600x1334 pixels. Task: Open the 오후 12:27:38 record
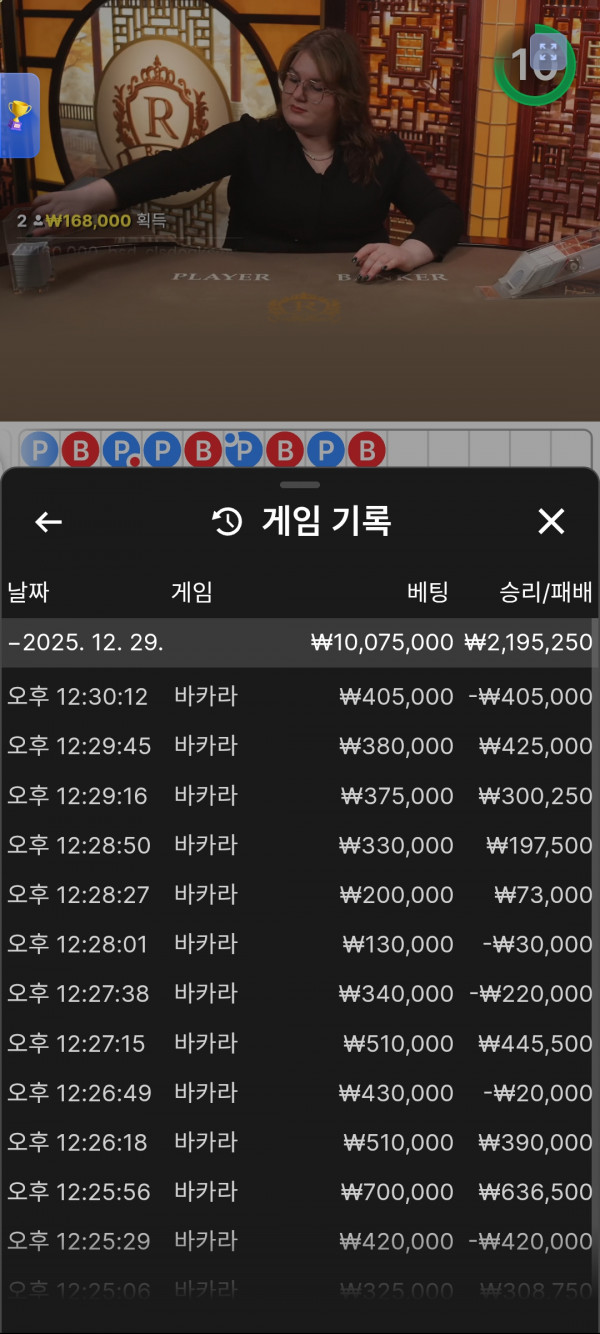click(x=298, y=994)
